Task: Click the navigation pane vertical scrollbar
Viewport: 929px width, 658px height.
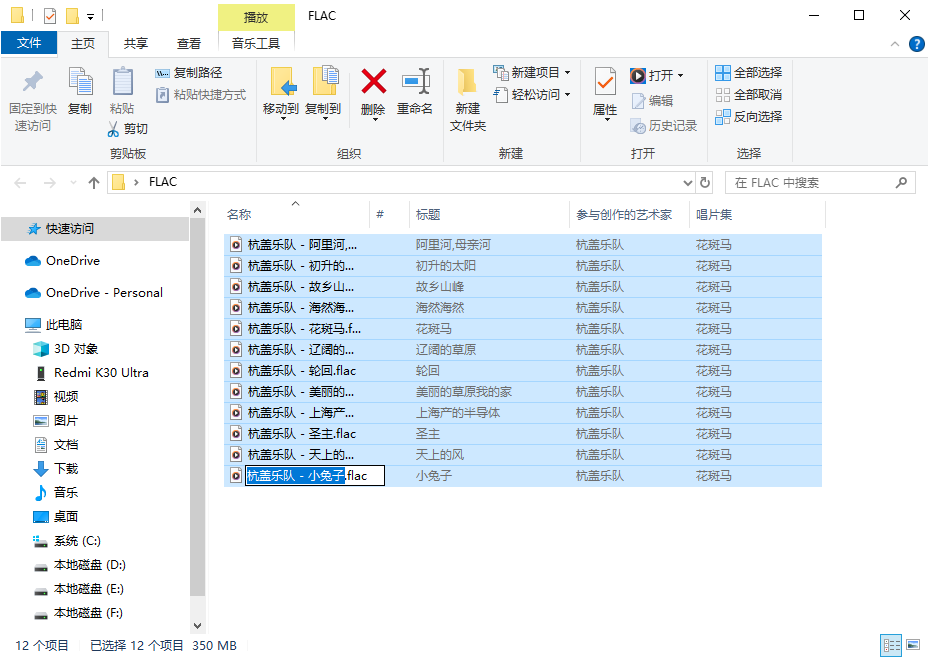Action: 197,400
